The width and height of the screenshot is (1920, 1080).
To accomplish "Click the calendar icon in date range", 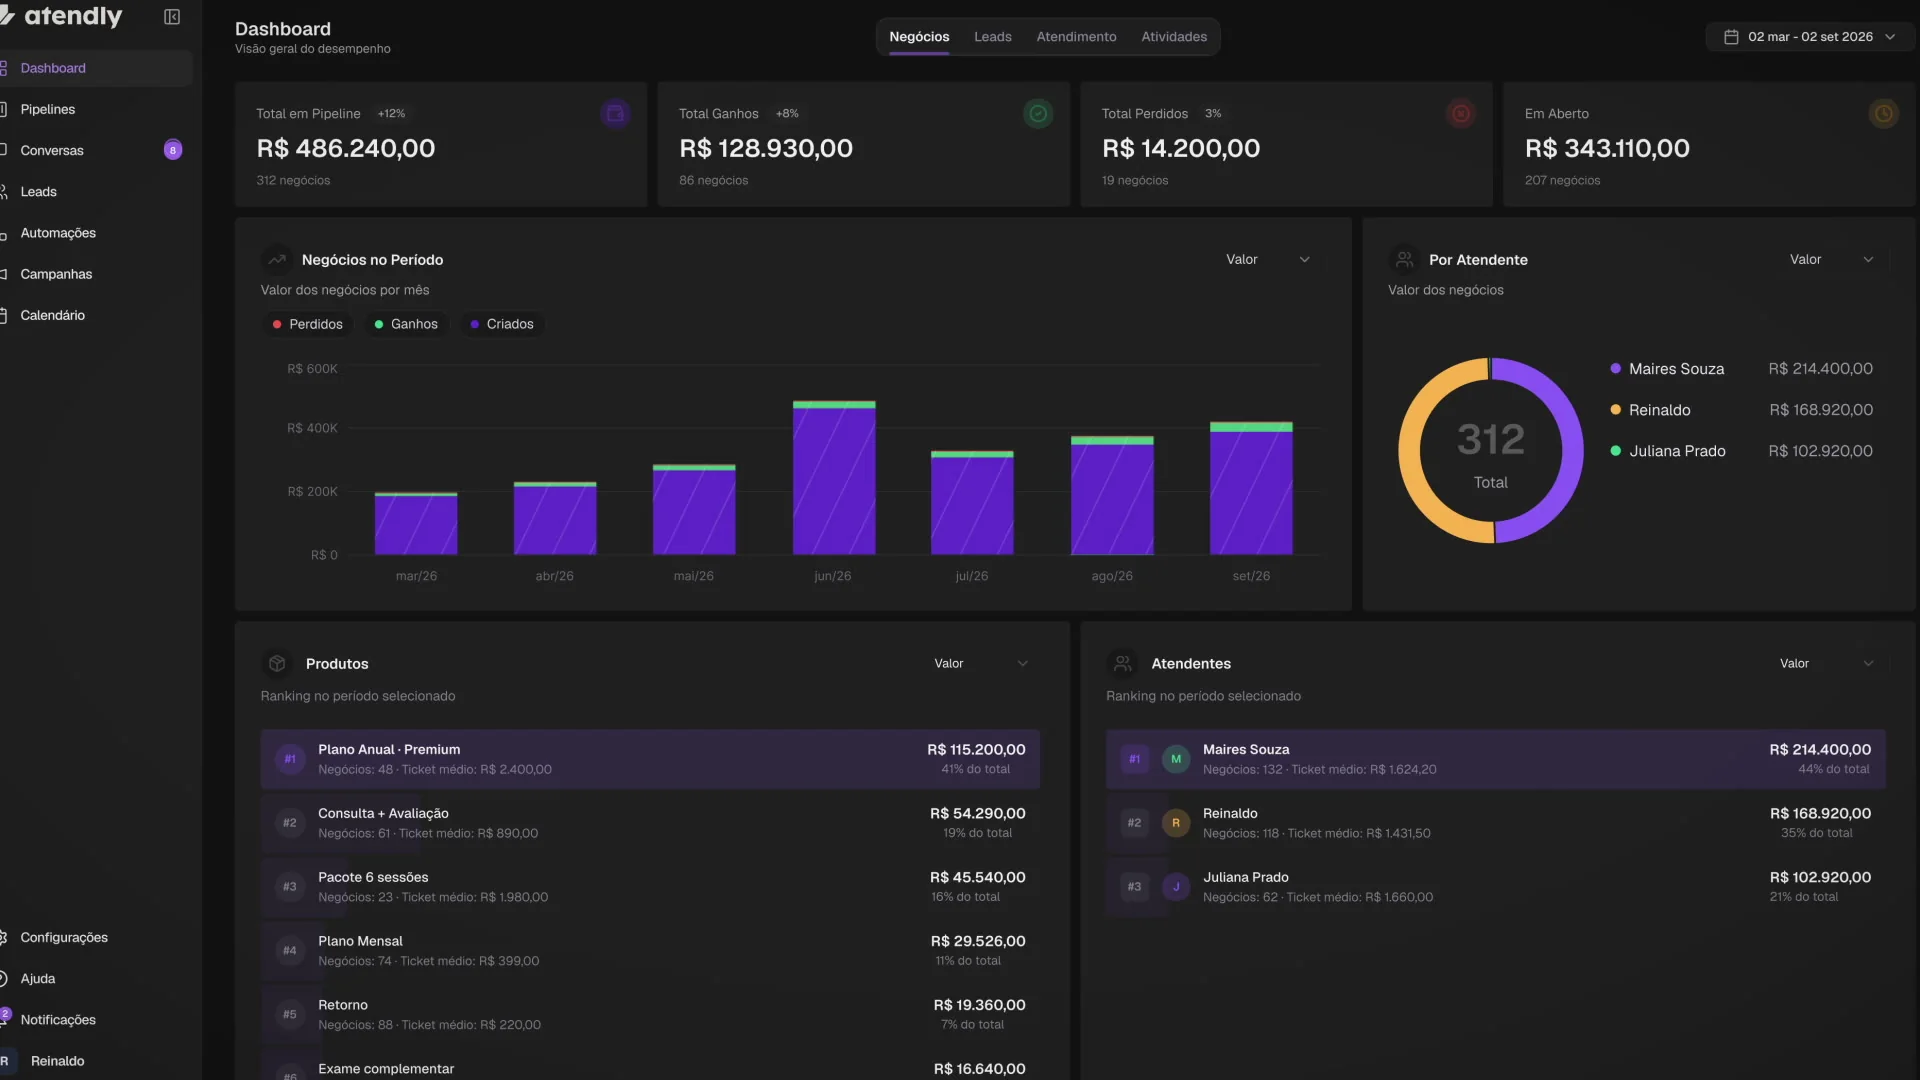I will 1731,37.
